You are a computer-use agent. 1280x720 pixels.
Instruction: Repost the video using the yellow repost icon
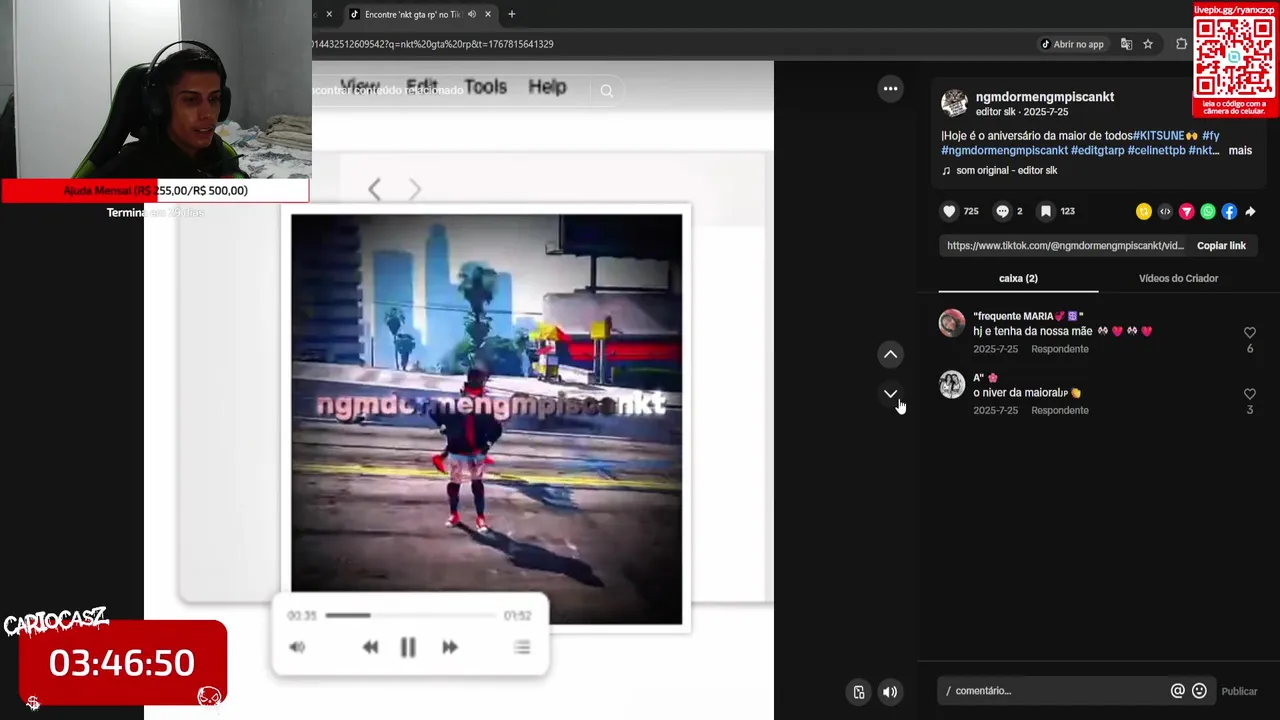tap(1143, 211)
